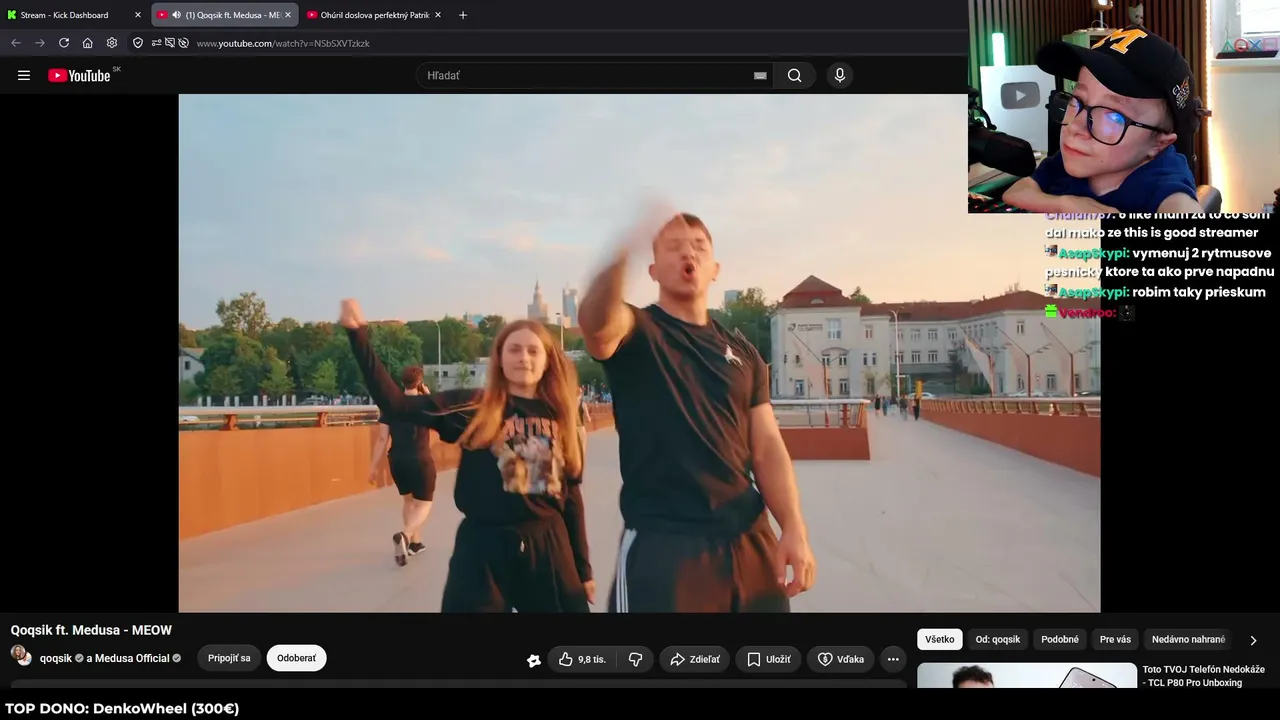Open the TCL P80 Pro Unboxing thumbnail

coord(1027,676)
